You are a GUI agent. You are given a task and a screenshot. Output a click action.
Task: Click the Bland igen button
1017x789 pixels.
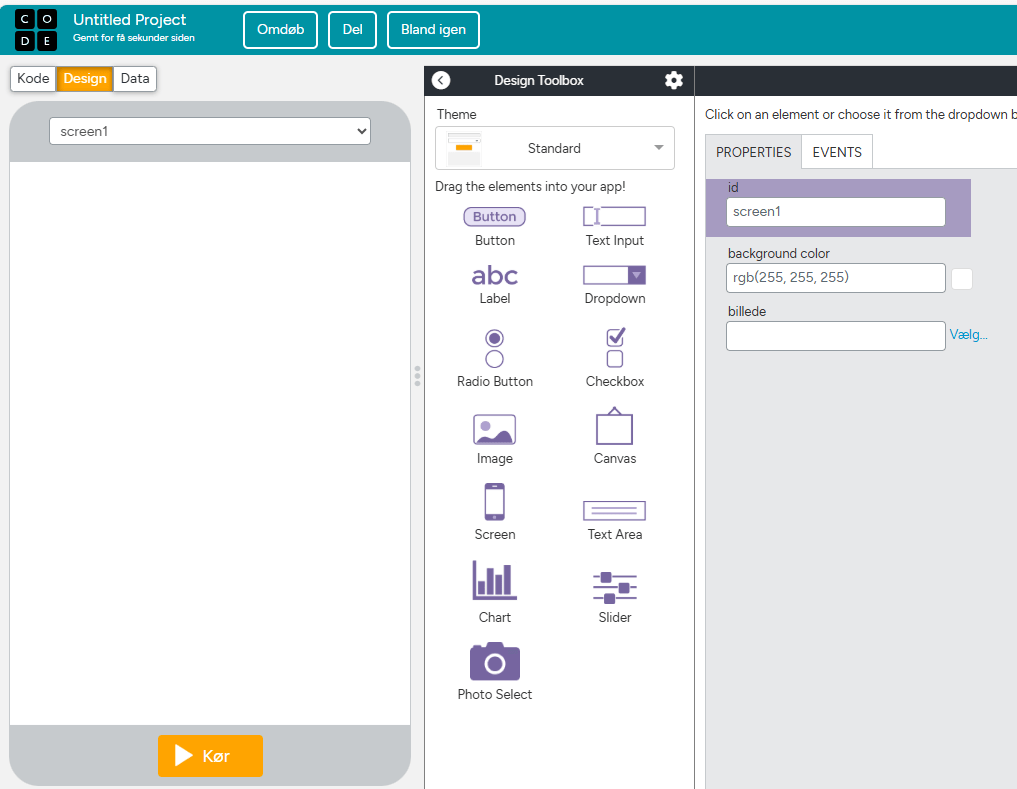(433, 30)
